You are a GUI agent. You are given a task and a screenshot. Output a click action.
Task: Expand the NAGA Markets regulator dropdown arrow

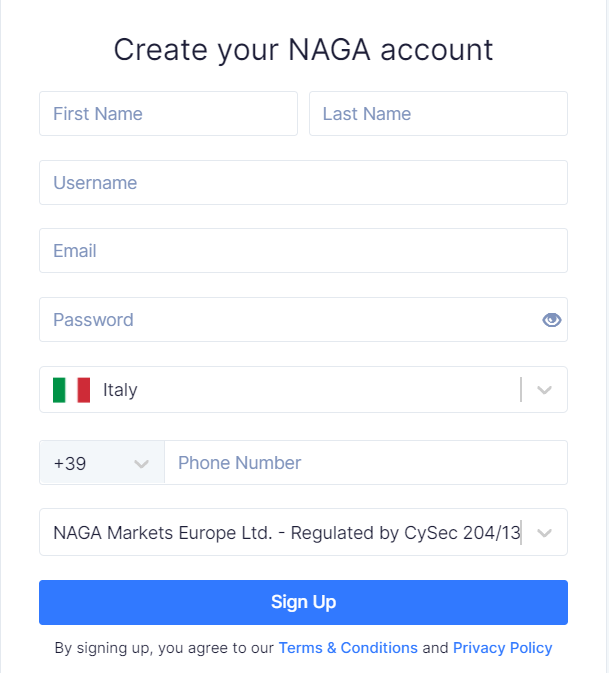click(x=544, y=533)
